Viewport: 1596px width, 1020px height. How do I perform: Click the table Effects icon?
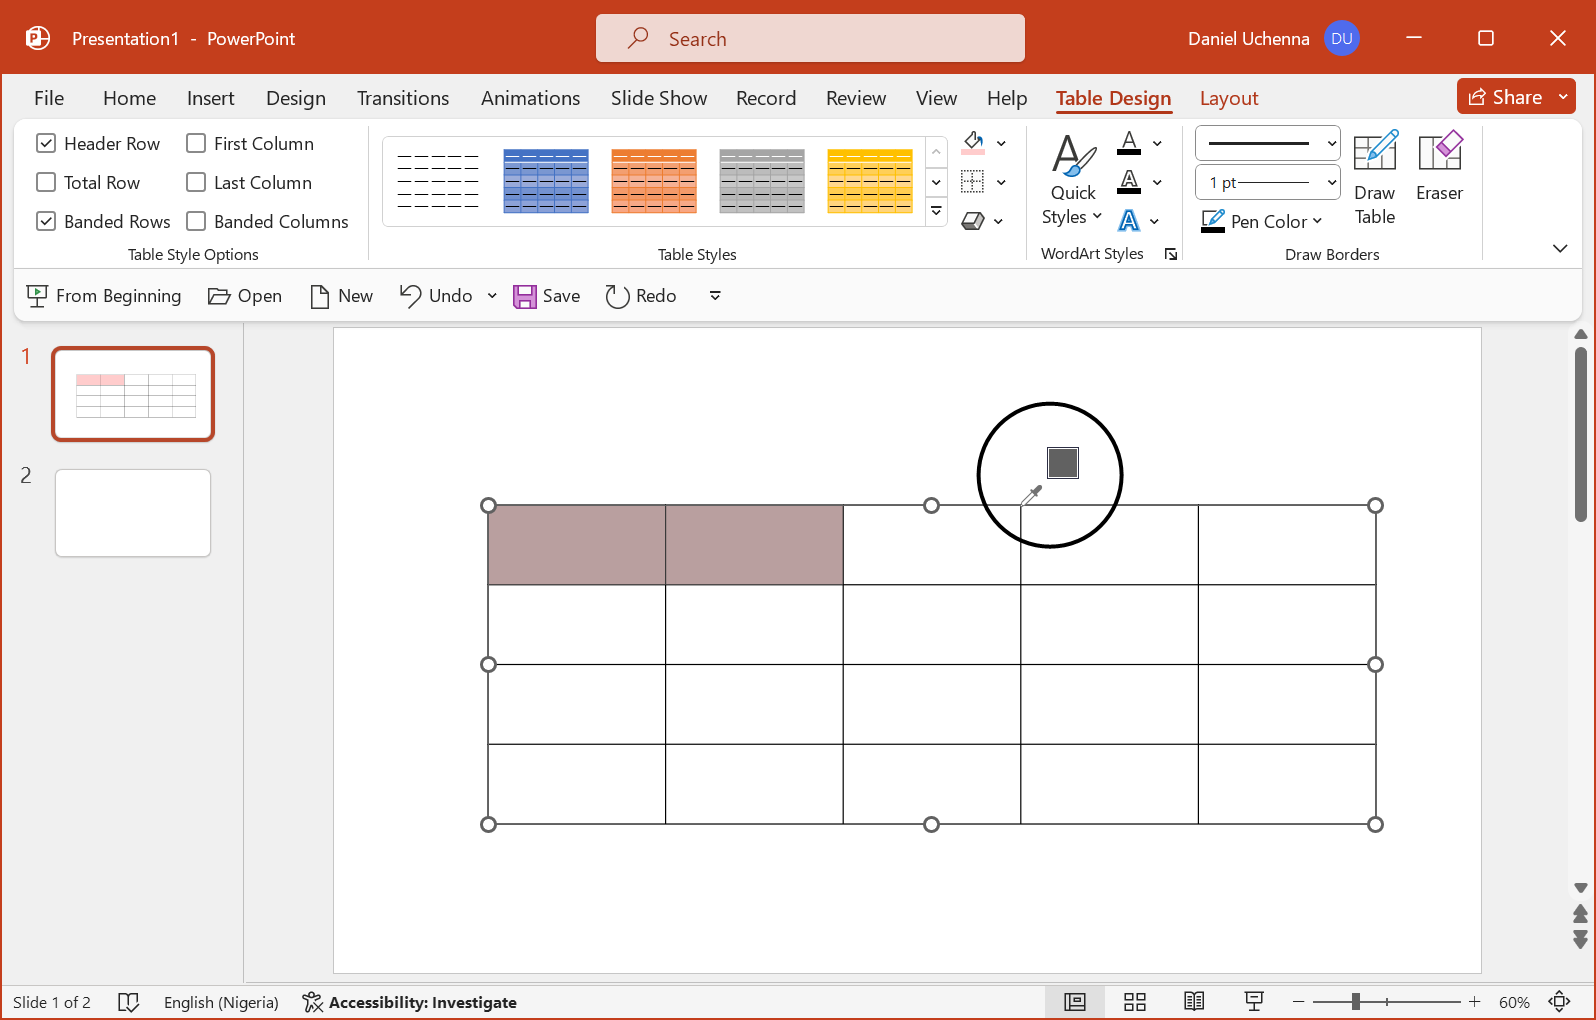point(973,221)
